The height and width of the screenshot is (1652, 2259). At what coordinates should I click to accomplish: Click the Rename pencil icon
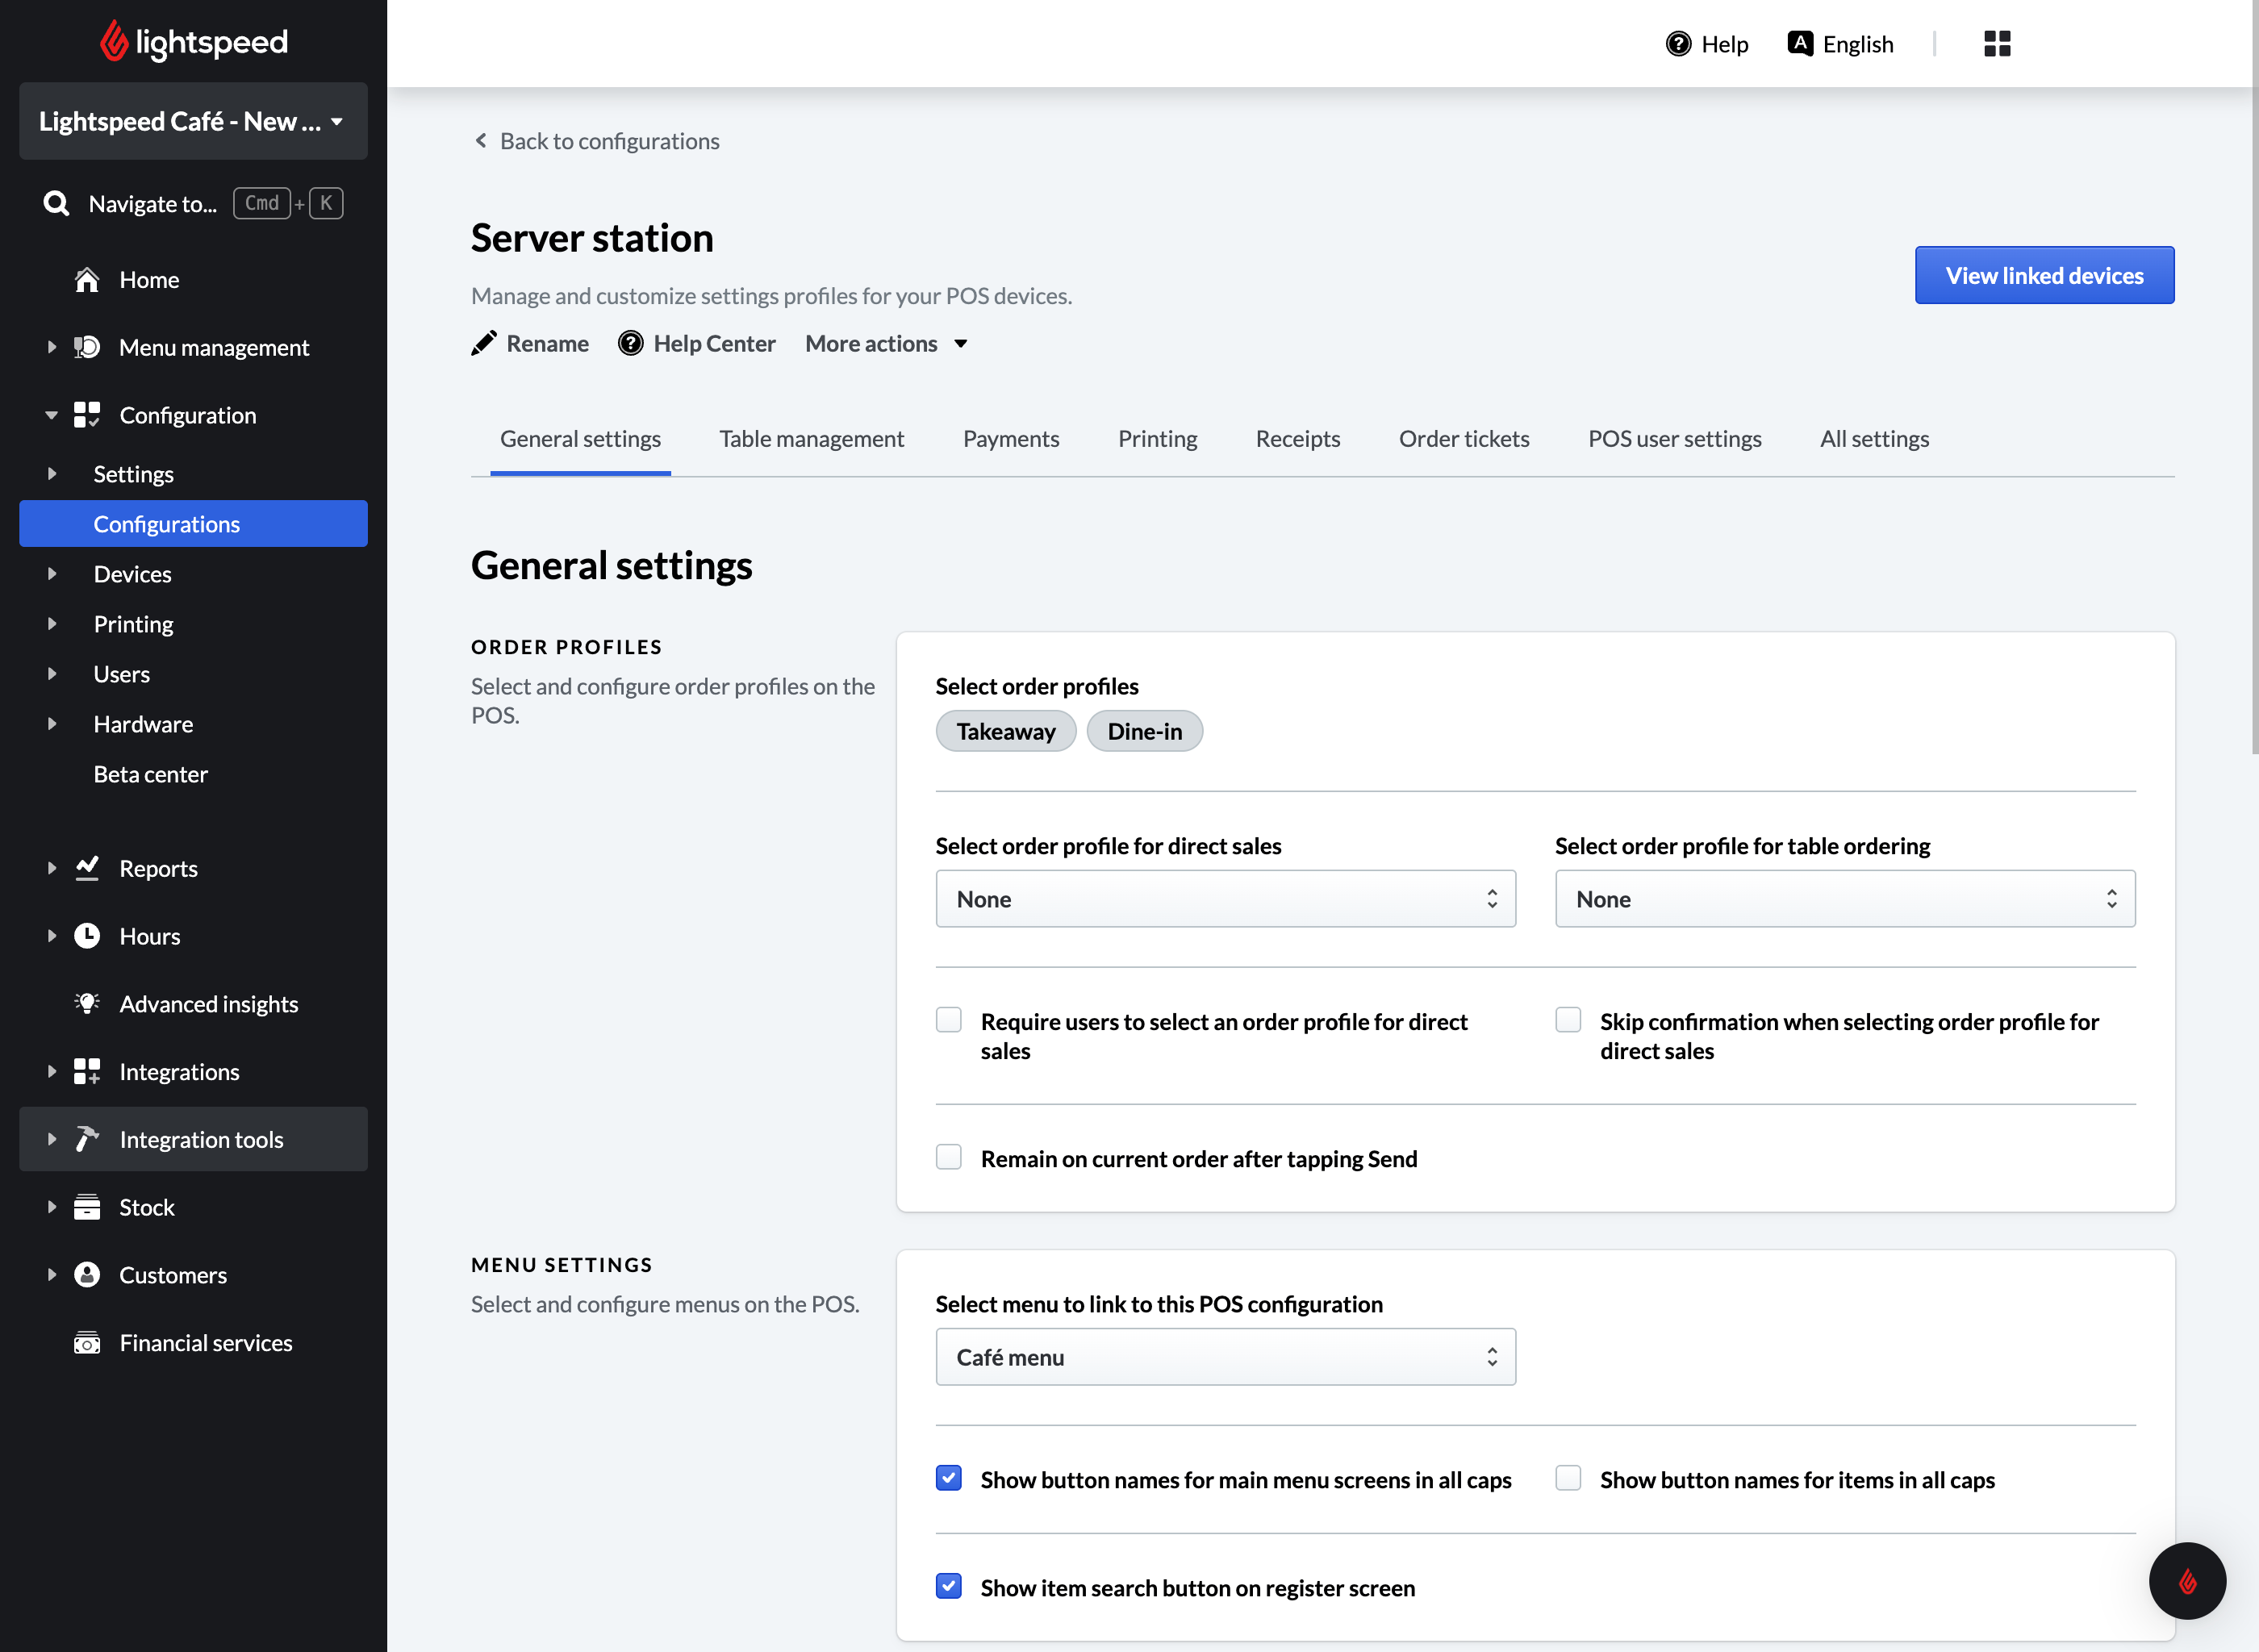pos(484,344)
